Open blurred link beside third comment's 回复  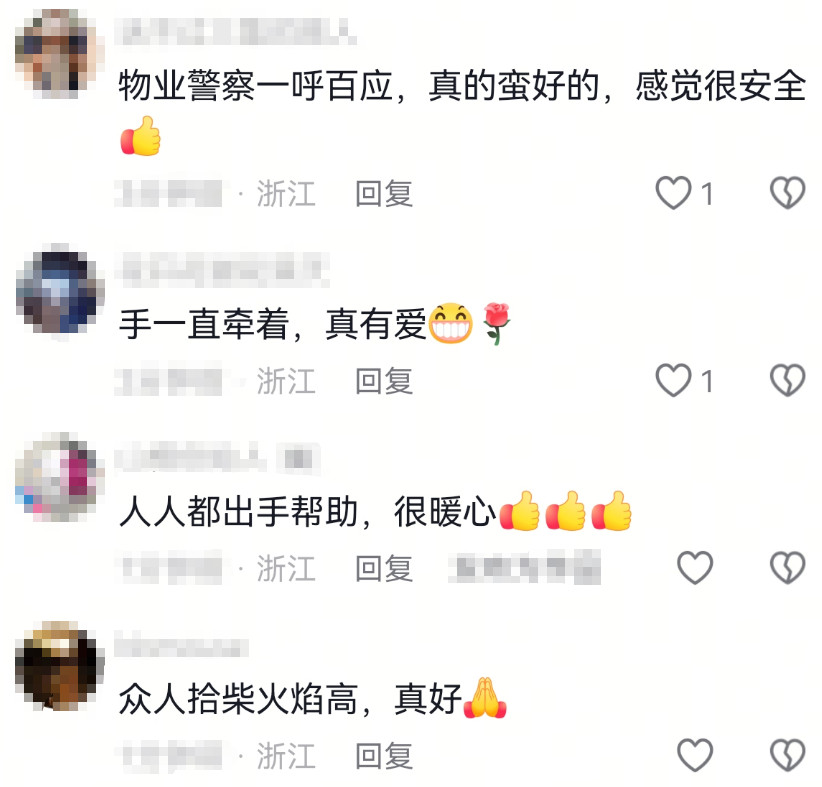[x=524, y=568]
